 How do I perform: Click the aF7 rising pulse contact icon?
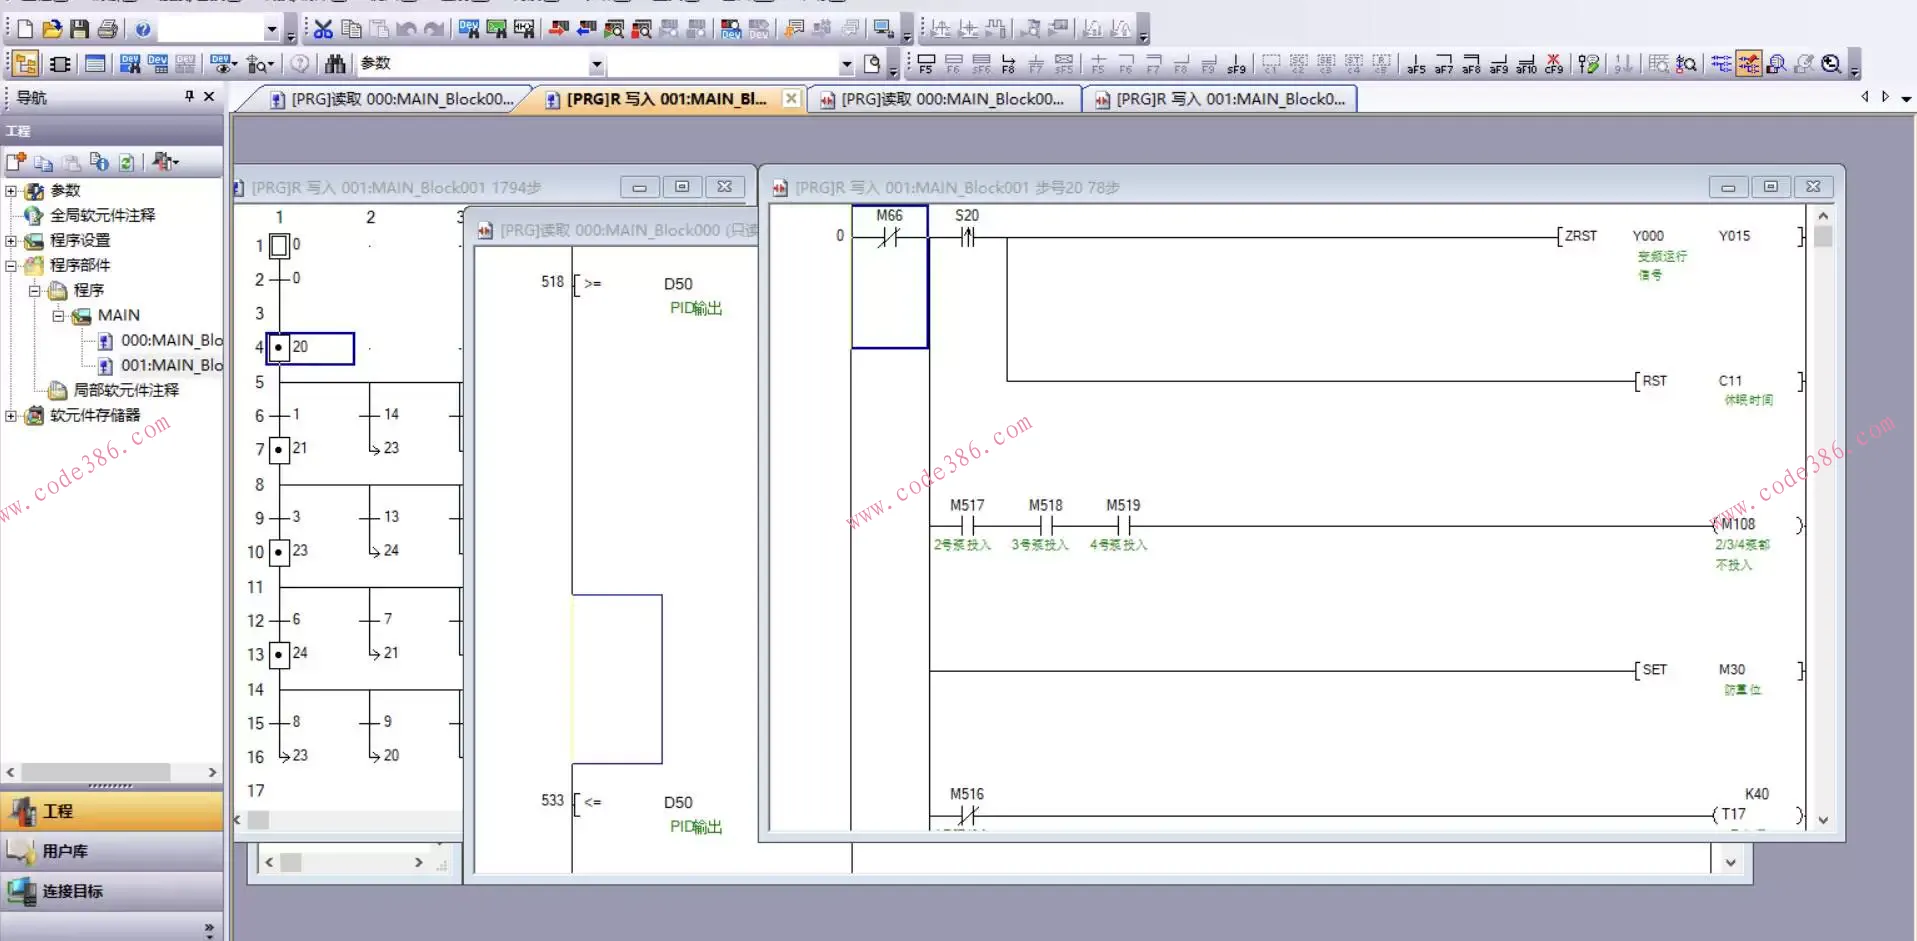(1444, 65)
